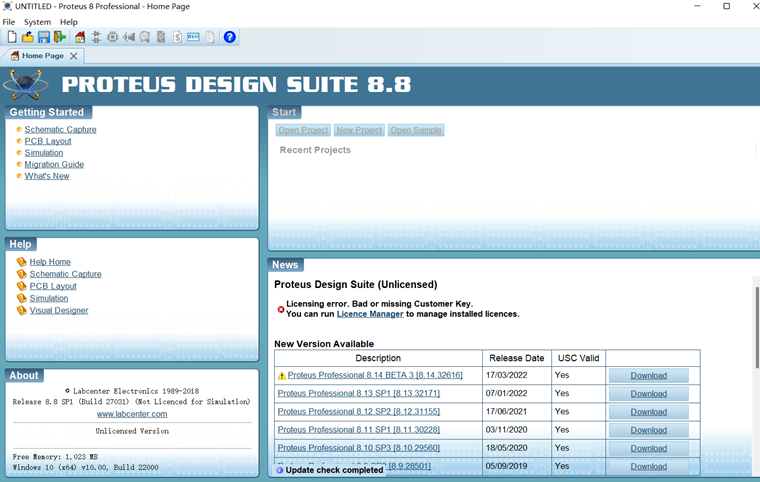Download the 8.12 SP2 release

coord(649,412)
